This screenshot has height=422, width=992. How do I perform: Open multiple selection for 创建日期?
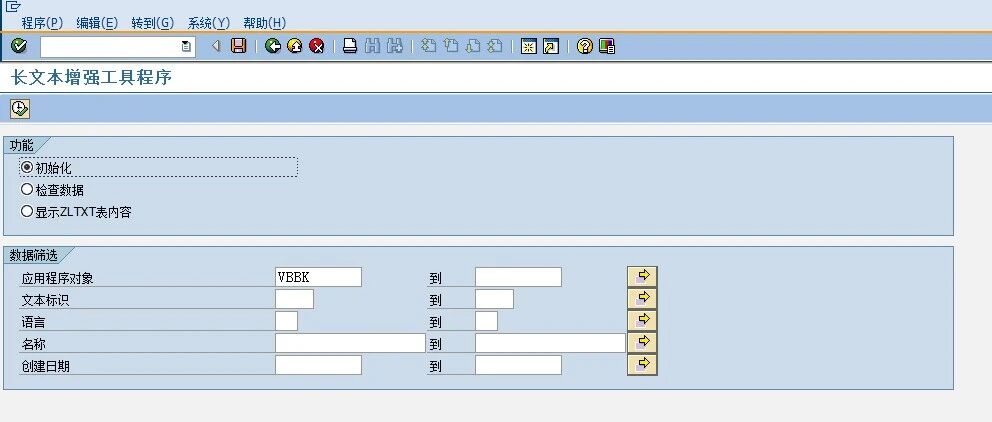(x=642, y=364)
